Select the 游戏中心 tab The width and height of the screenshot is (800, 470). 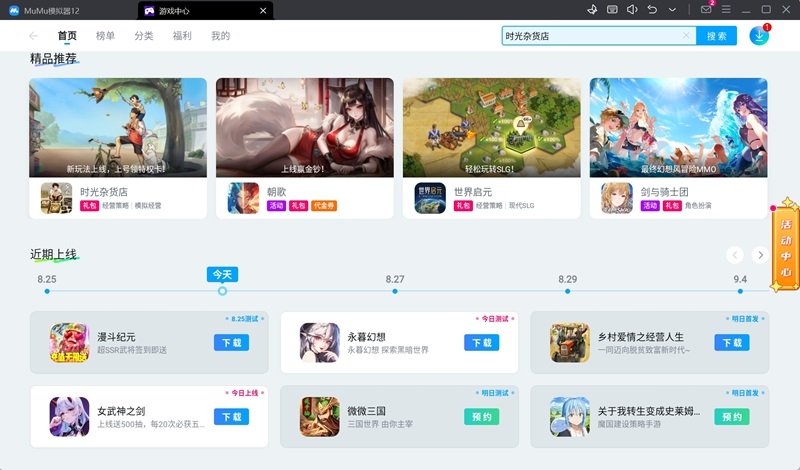205,10
